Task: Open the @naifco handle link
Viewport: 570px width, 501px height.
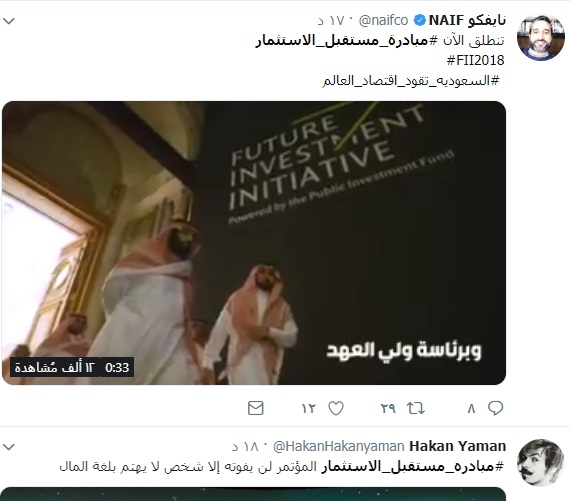Action: pos(384,20)
